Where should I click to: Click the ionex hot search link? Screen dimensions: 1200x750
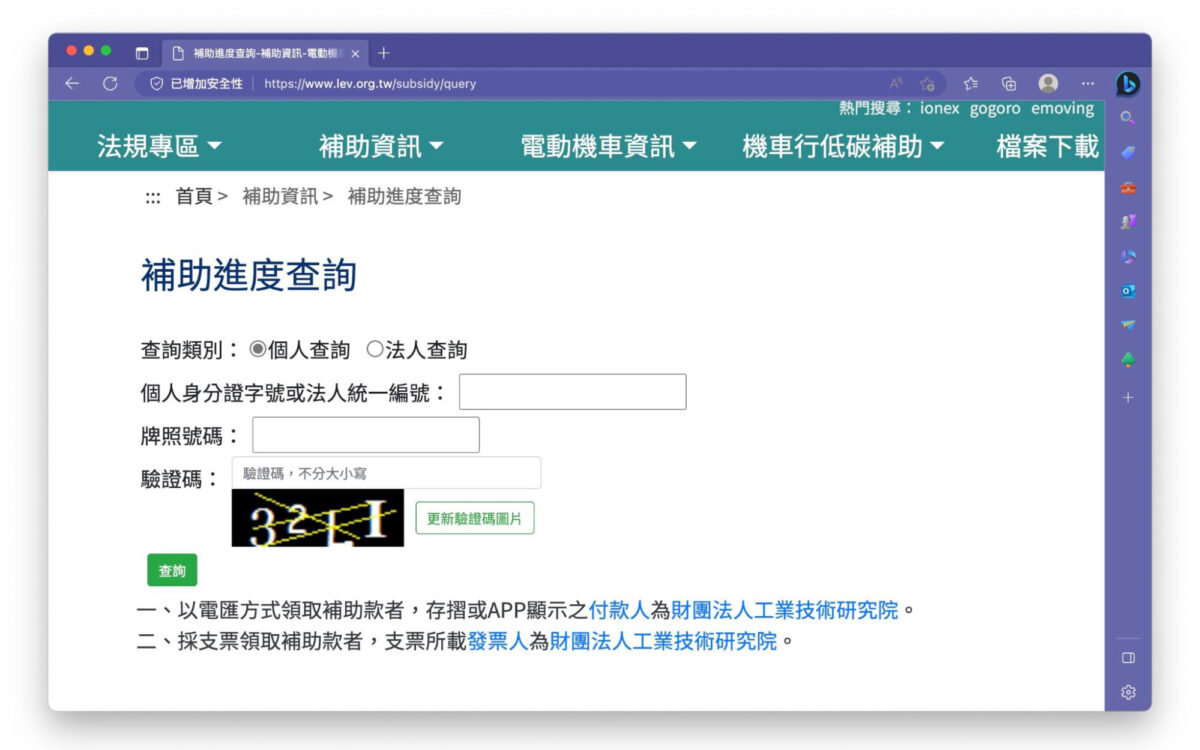[x=941, y=109]
